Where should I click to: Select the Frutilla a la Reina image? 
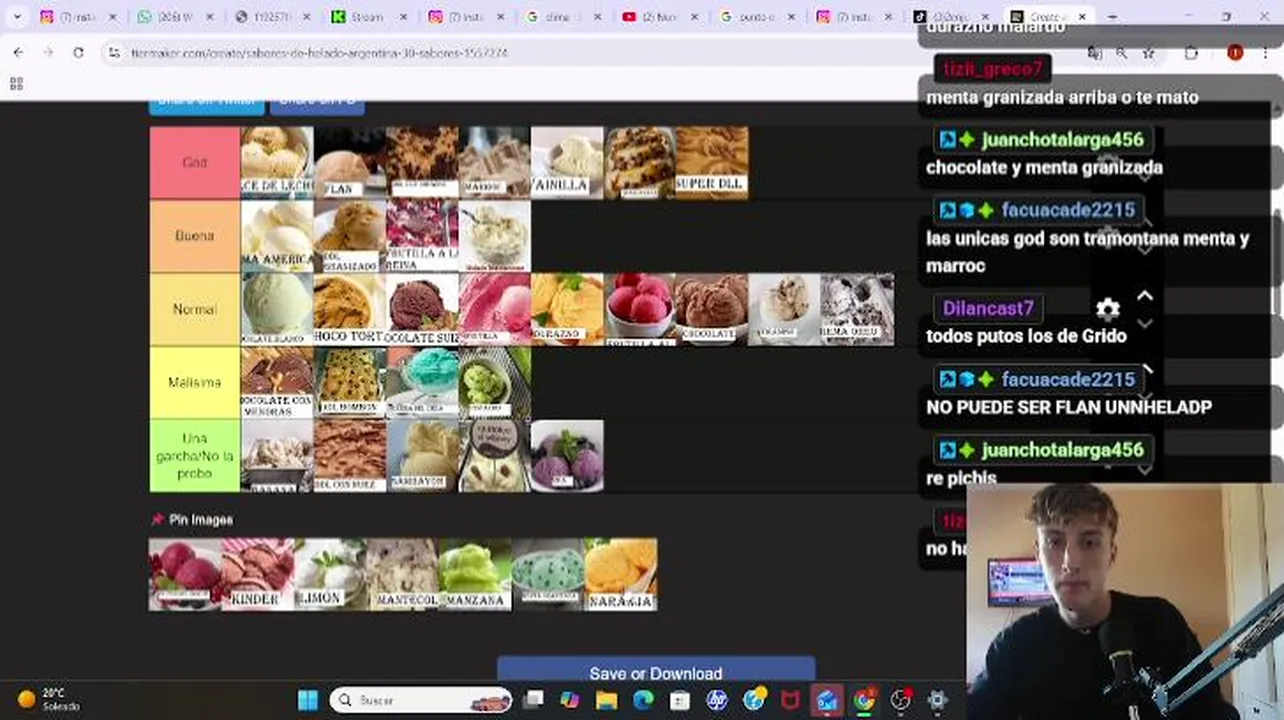[422, 236]
